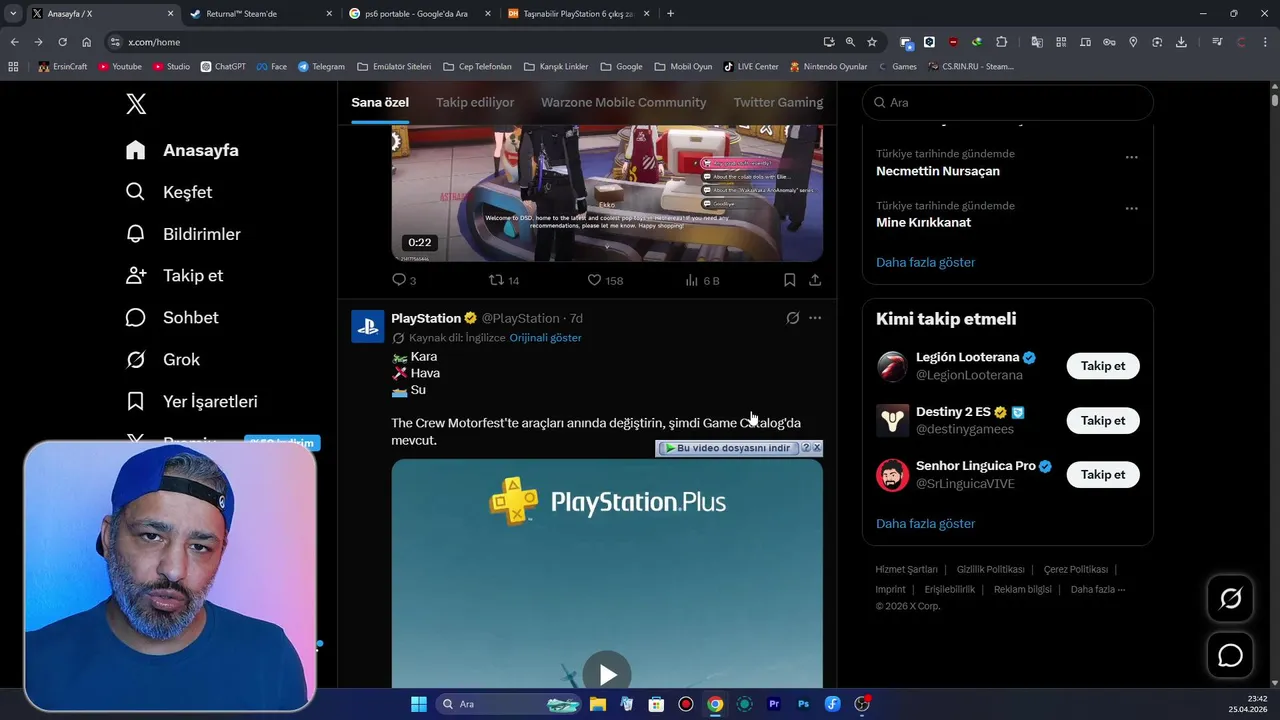The width and height of the screenshot is (1280, 720).
Task: Click the Ara search field on X
Action: [x=1007, y=102]
